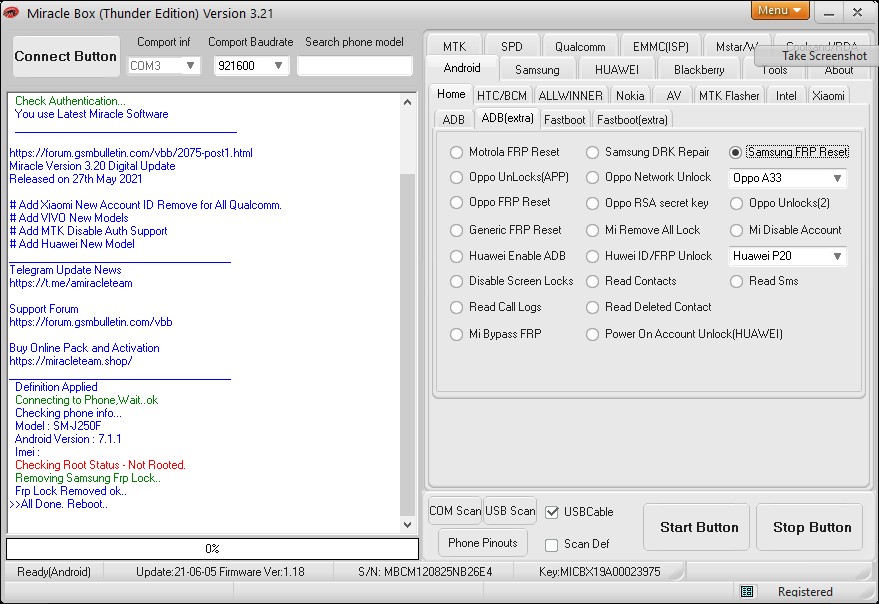The height and width of the screenshot is (604, 879).
Task: Open the Xiaomi sub-tab
Action: pyautogui.click(x=828, y=95)
